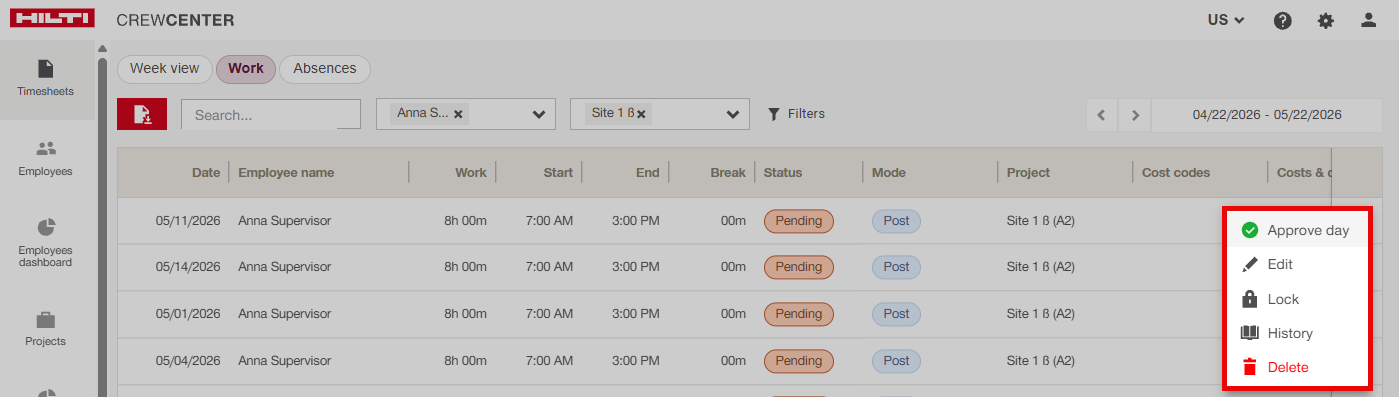Expand the site filter dropdown

click(x=732, y=114)
